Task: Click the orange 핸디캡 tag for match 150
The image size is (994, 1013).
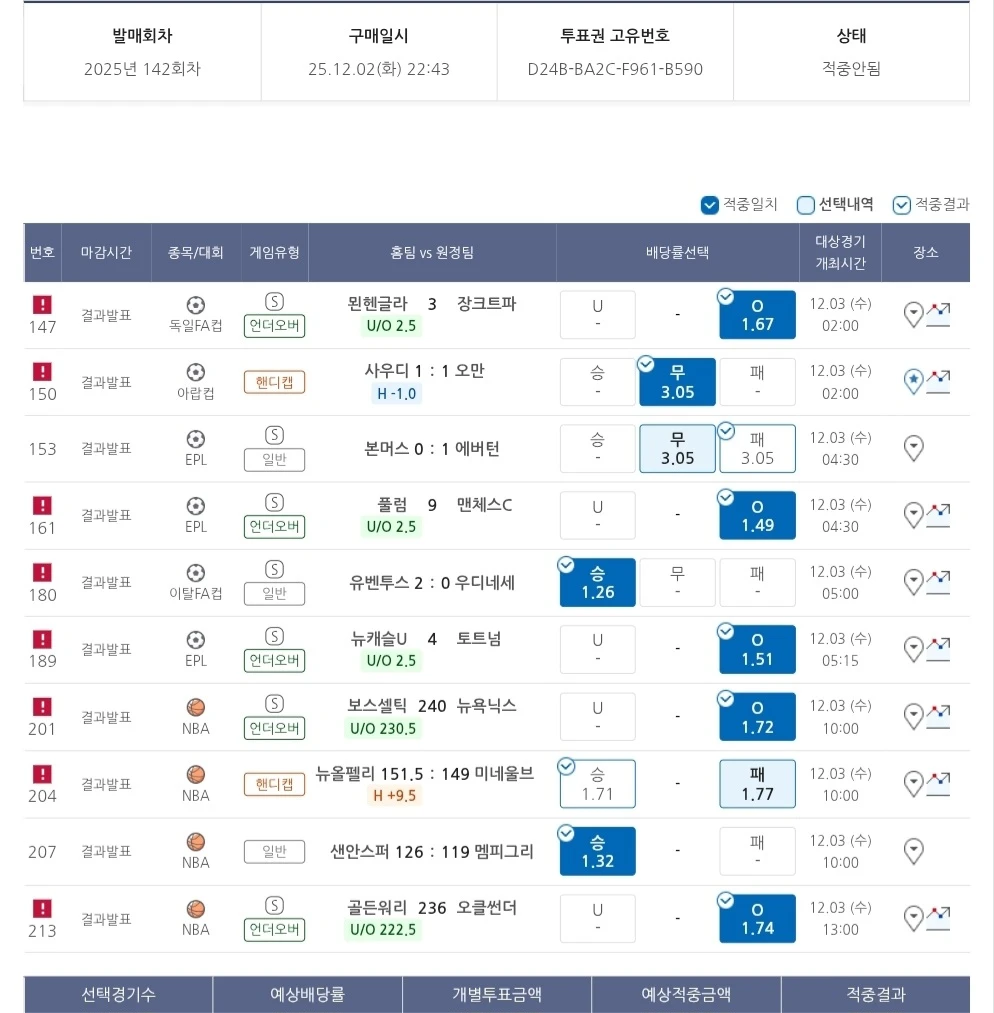Action: pyautogui.click(x=274, y=382)
